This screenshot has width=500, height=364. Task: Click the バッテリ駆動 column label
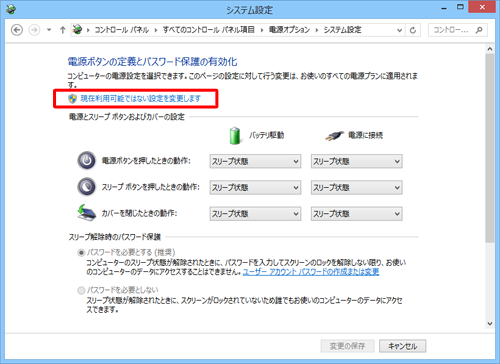(x=266, y=135)
